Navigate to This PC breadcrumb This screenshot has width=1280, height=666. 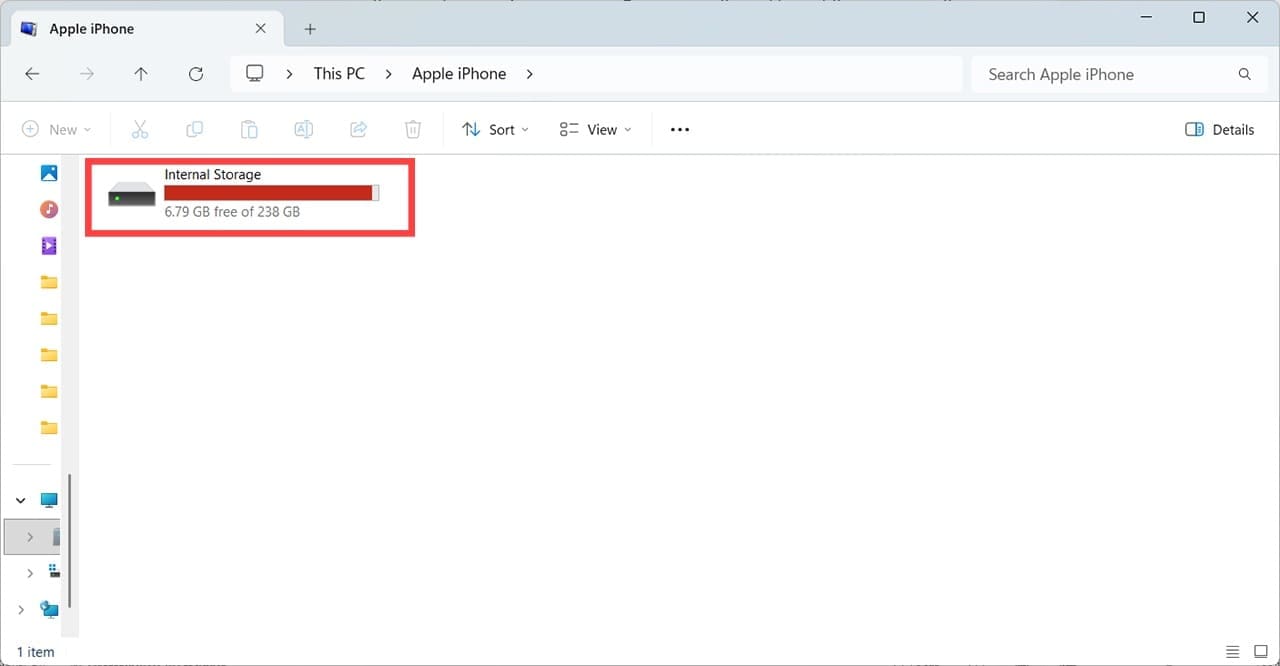click(339, 74)
